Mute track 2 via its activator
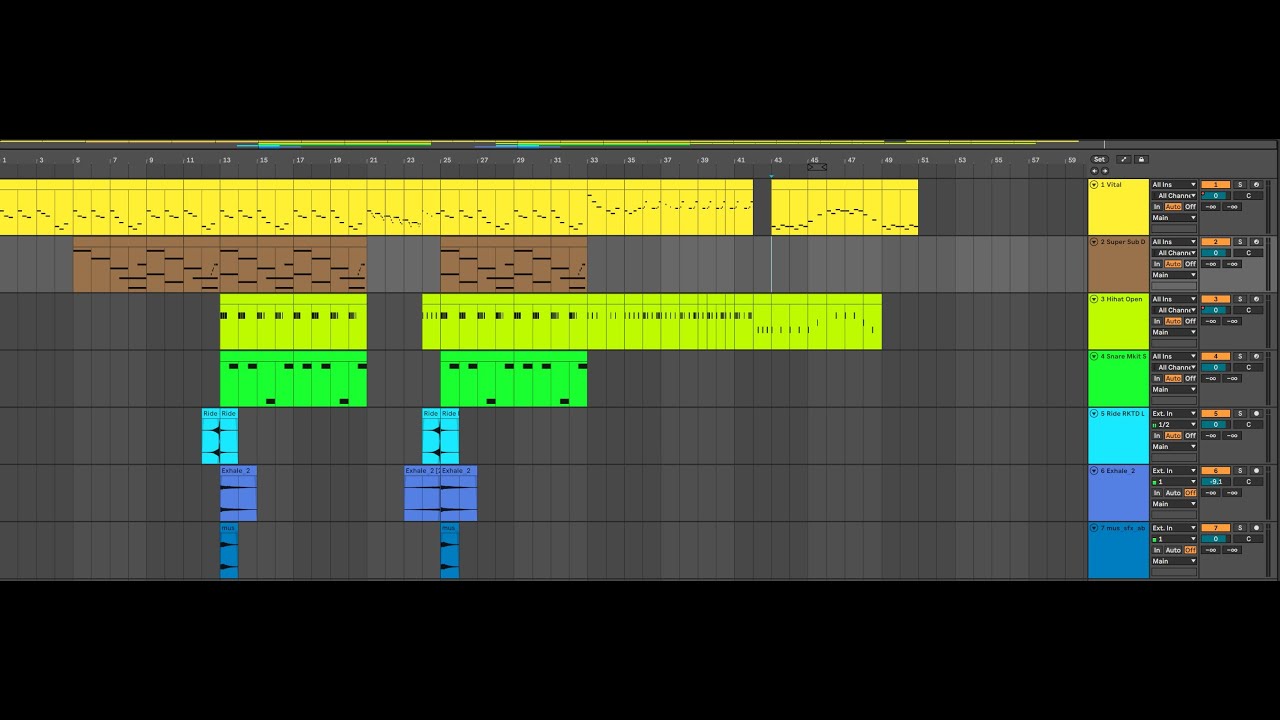Image resolution: width=1280 pixels, height=720 pixels. tap(1216, 242)
